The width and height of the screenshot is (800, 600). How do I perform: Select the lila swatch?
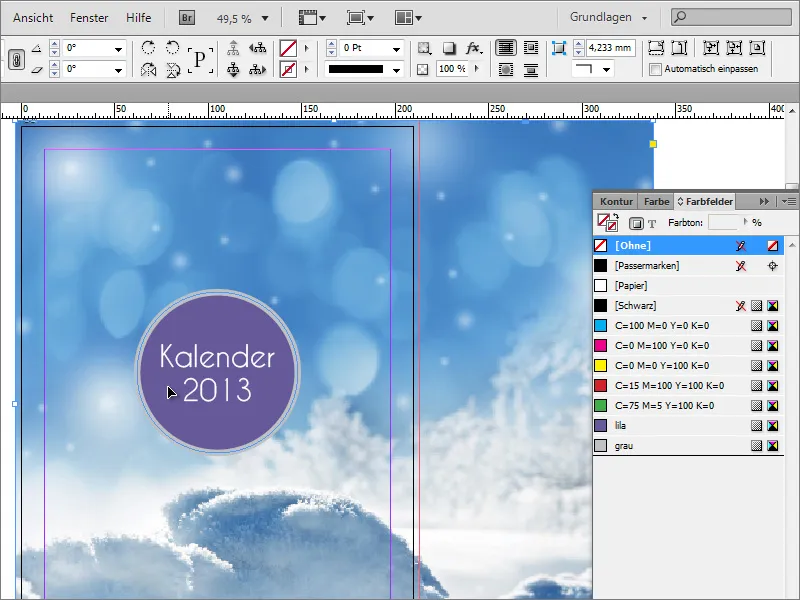click(688, 426)
